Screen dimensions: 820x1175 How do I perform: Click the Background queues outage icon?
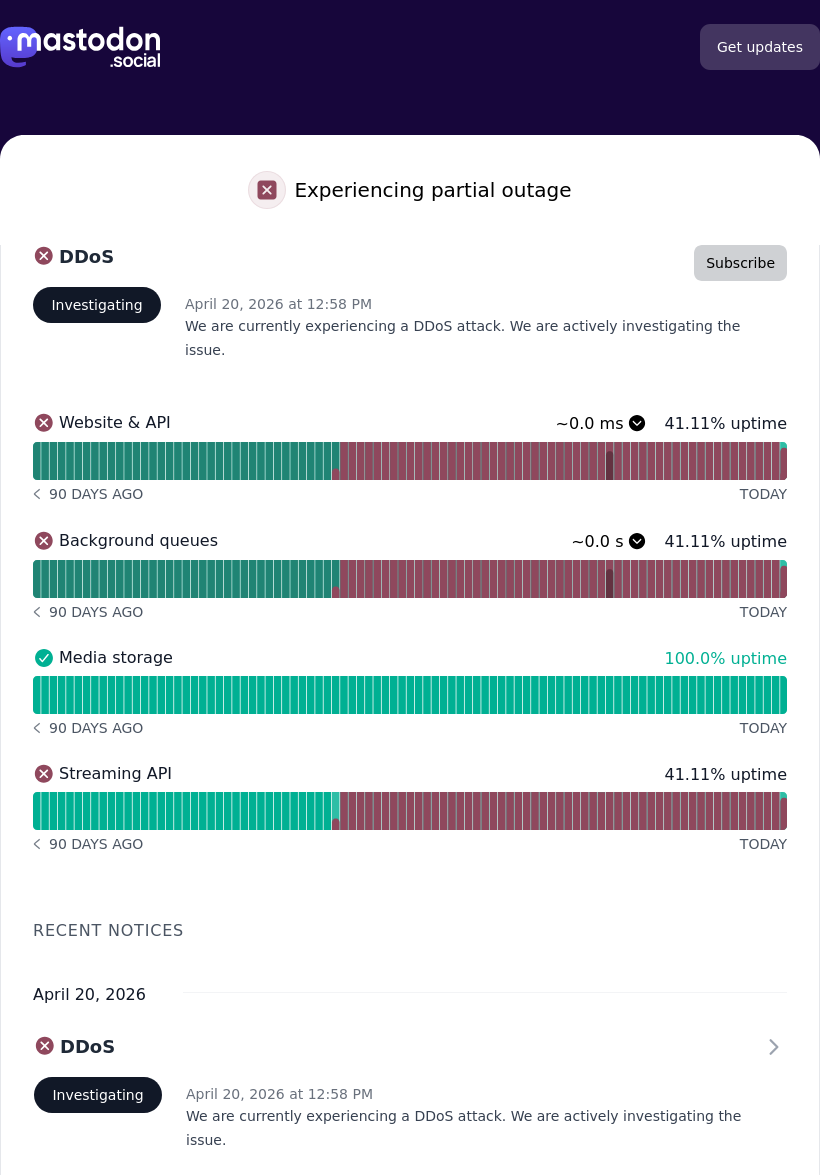coord(44,541)
